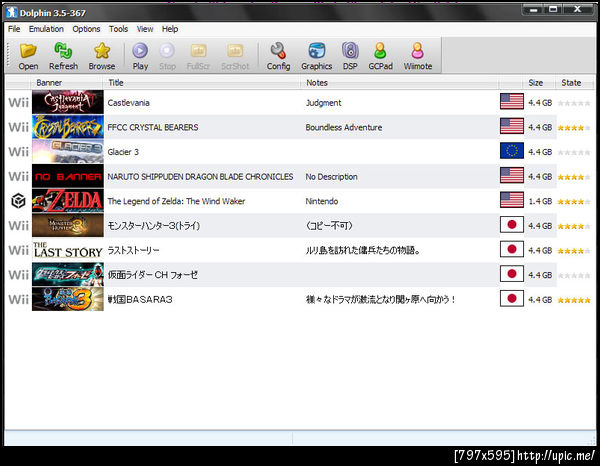Select the NO BANNER placeholder image
The height and width of the screenshot is (466, 600).
[x=68, y=176]
